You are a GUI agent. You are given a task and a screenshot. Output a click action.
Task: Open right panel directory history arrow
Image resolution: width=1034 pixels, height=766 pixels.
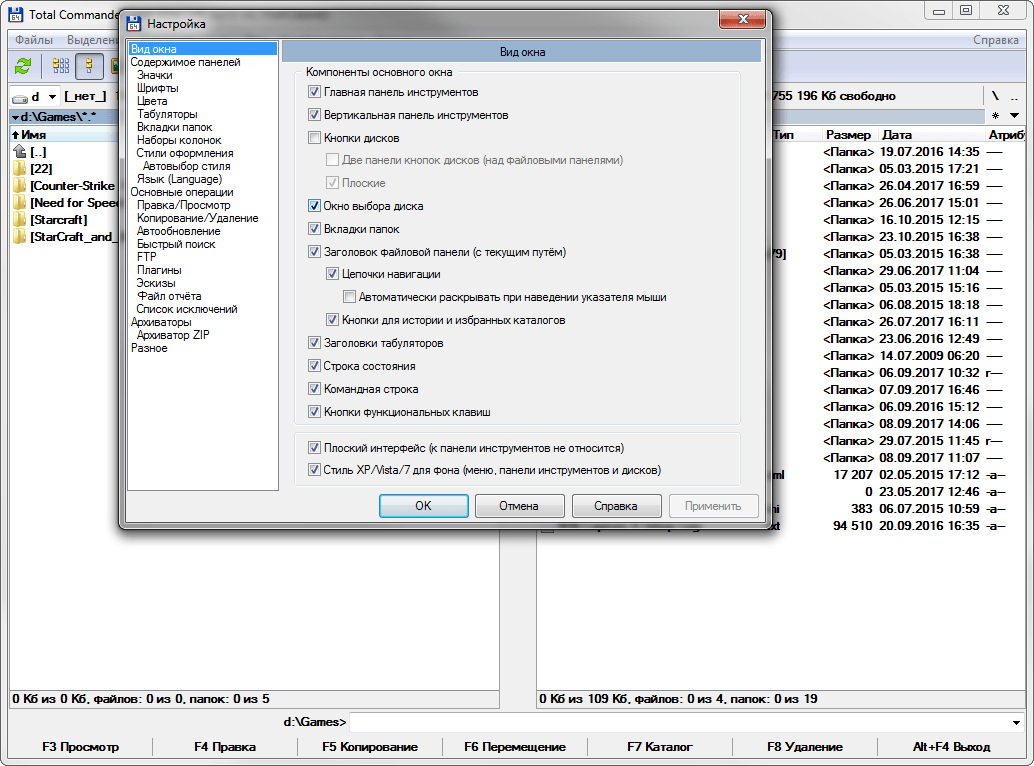[x=1014, y=116]
